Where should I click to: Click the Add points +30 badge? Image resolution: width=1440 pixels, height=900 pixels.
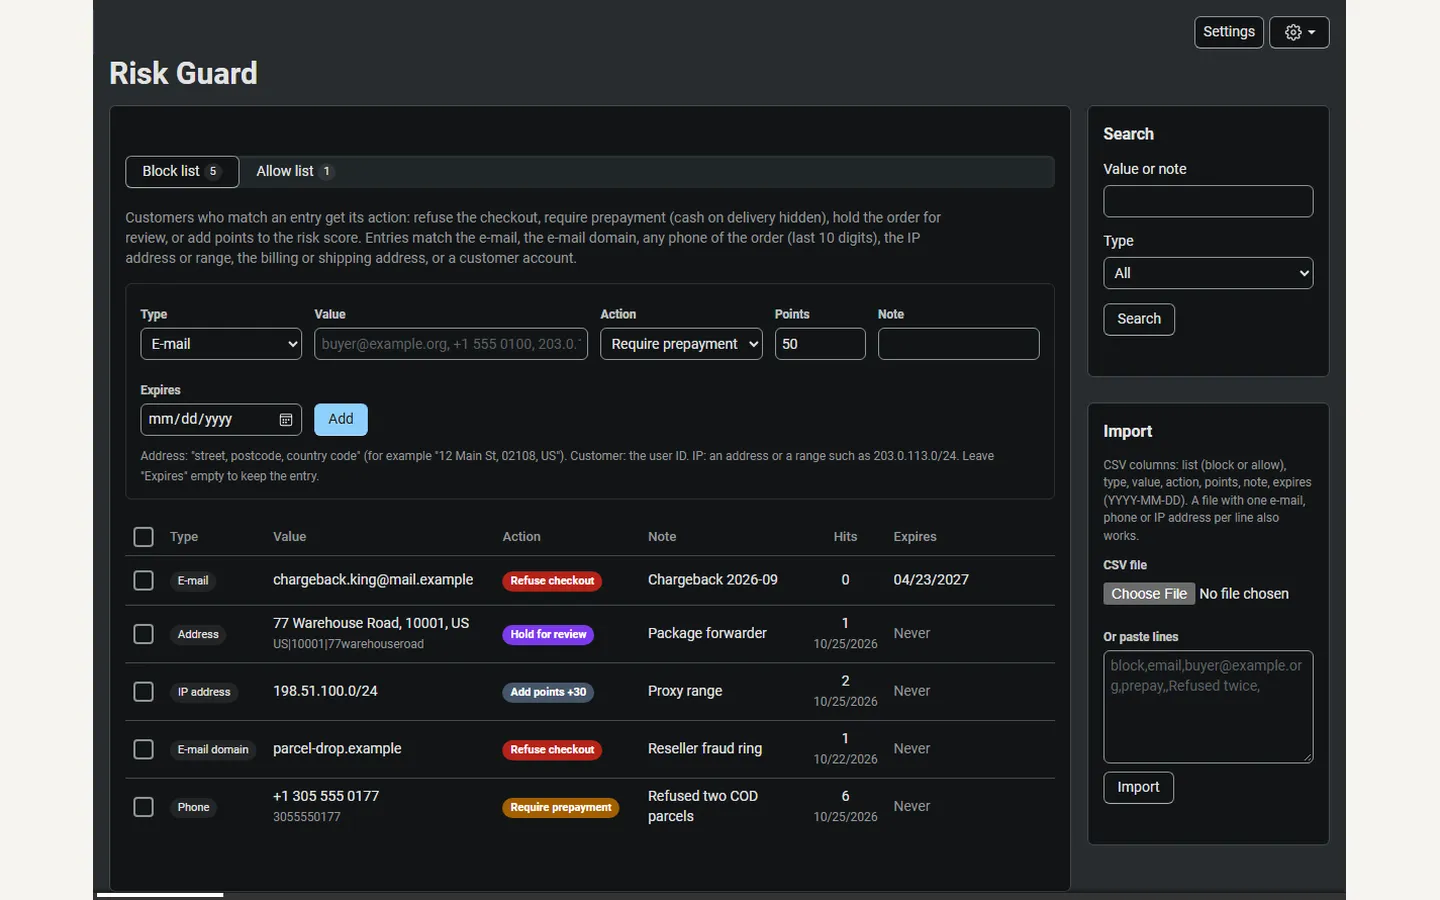coord(548,692)
